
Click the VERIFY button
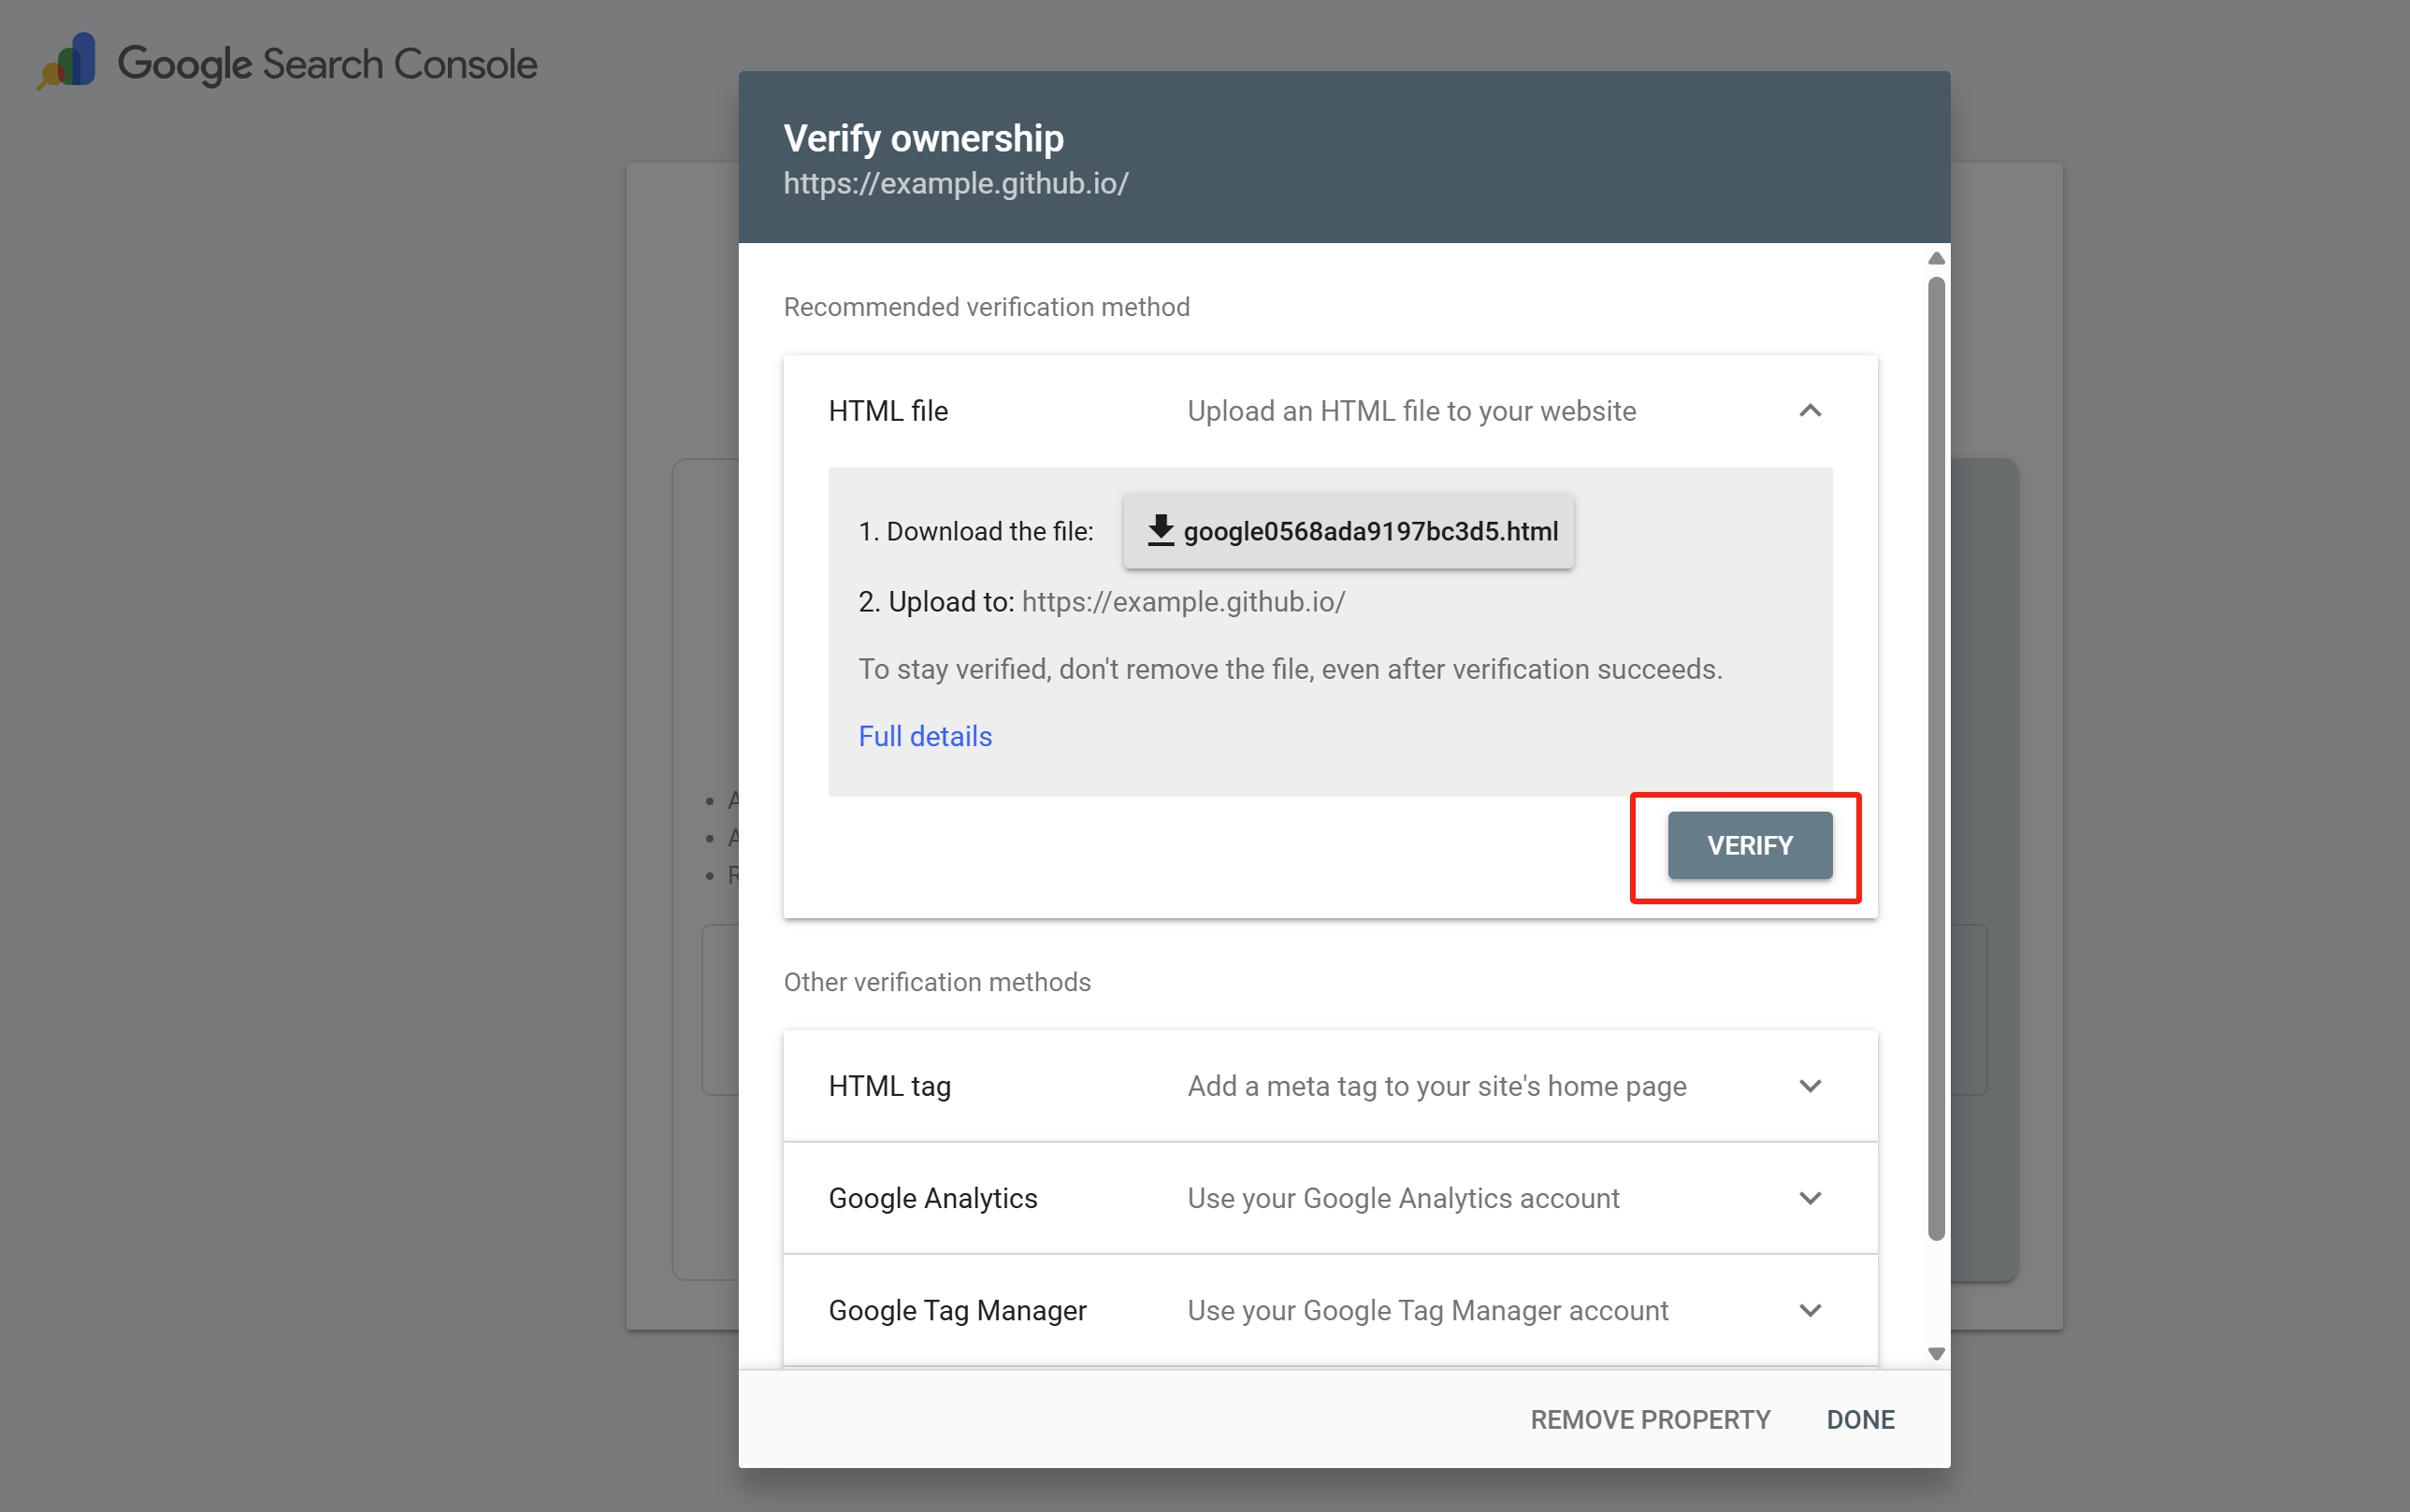pyautogui.click(x=1750, y=845)
